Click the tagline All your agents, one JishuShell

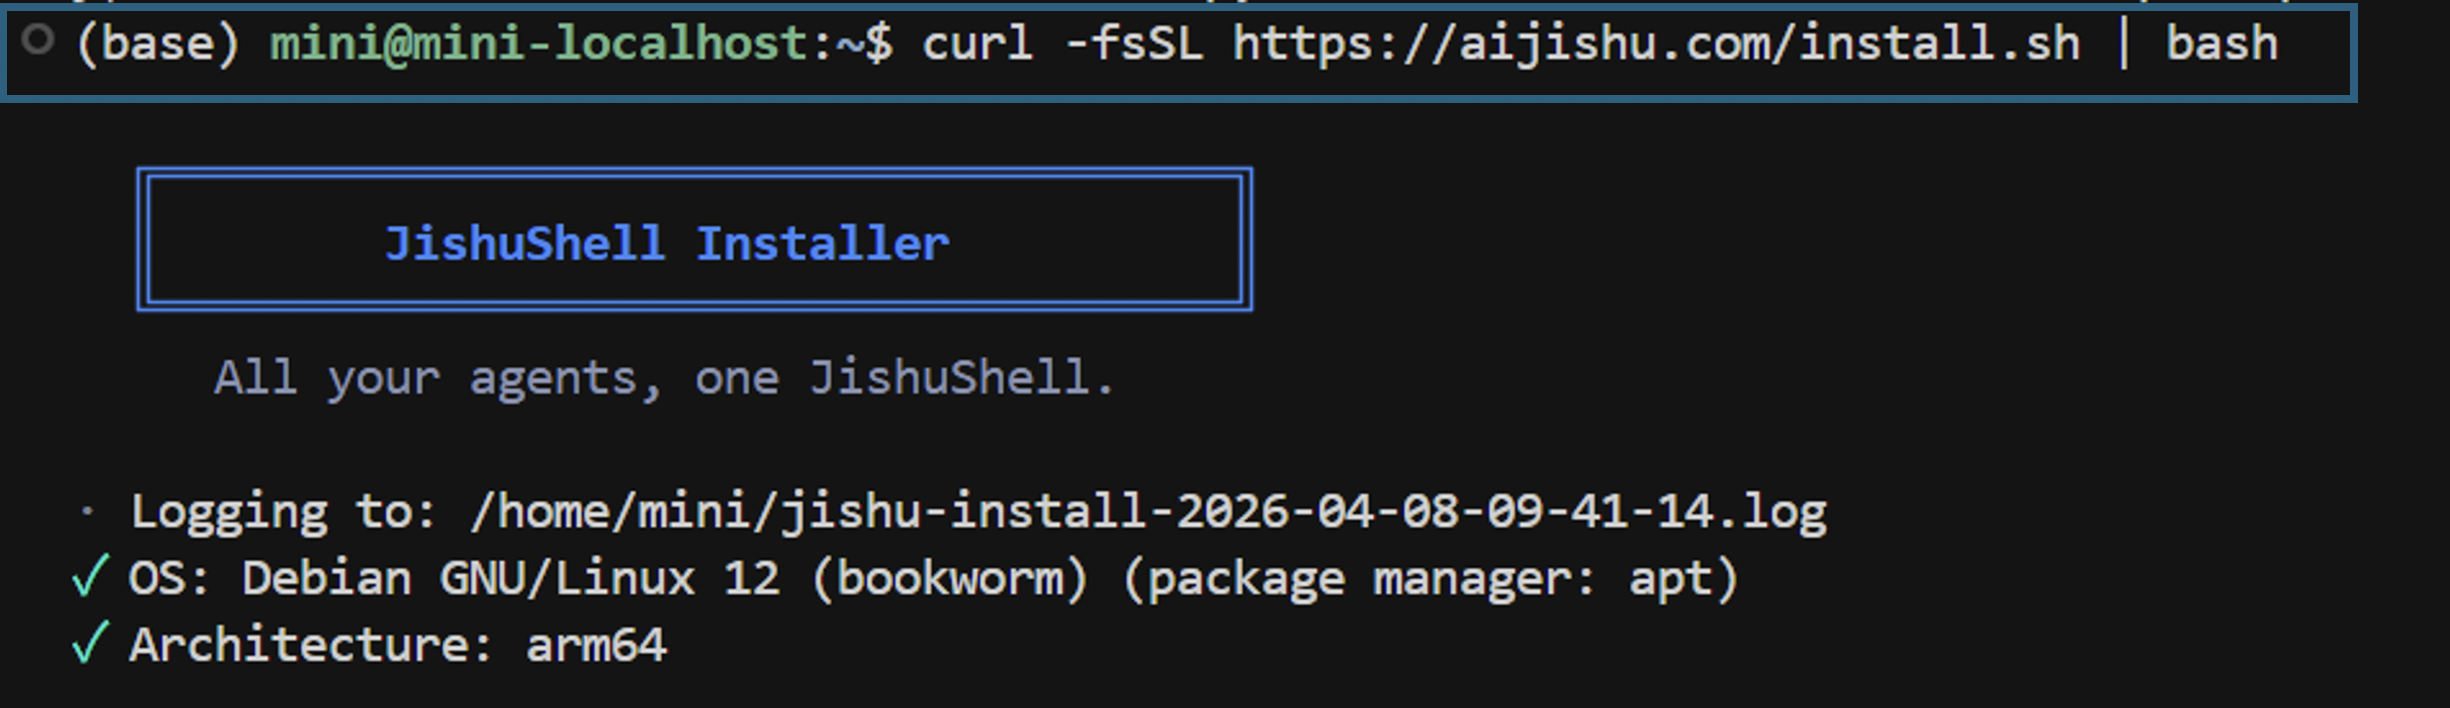(664, 378)
